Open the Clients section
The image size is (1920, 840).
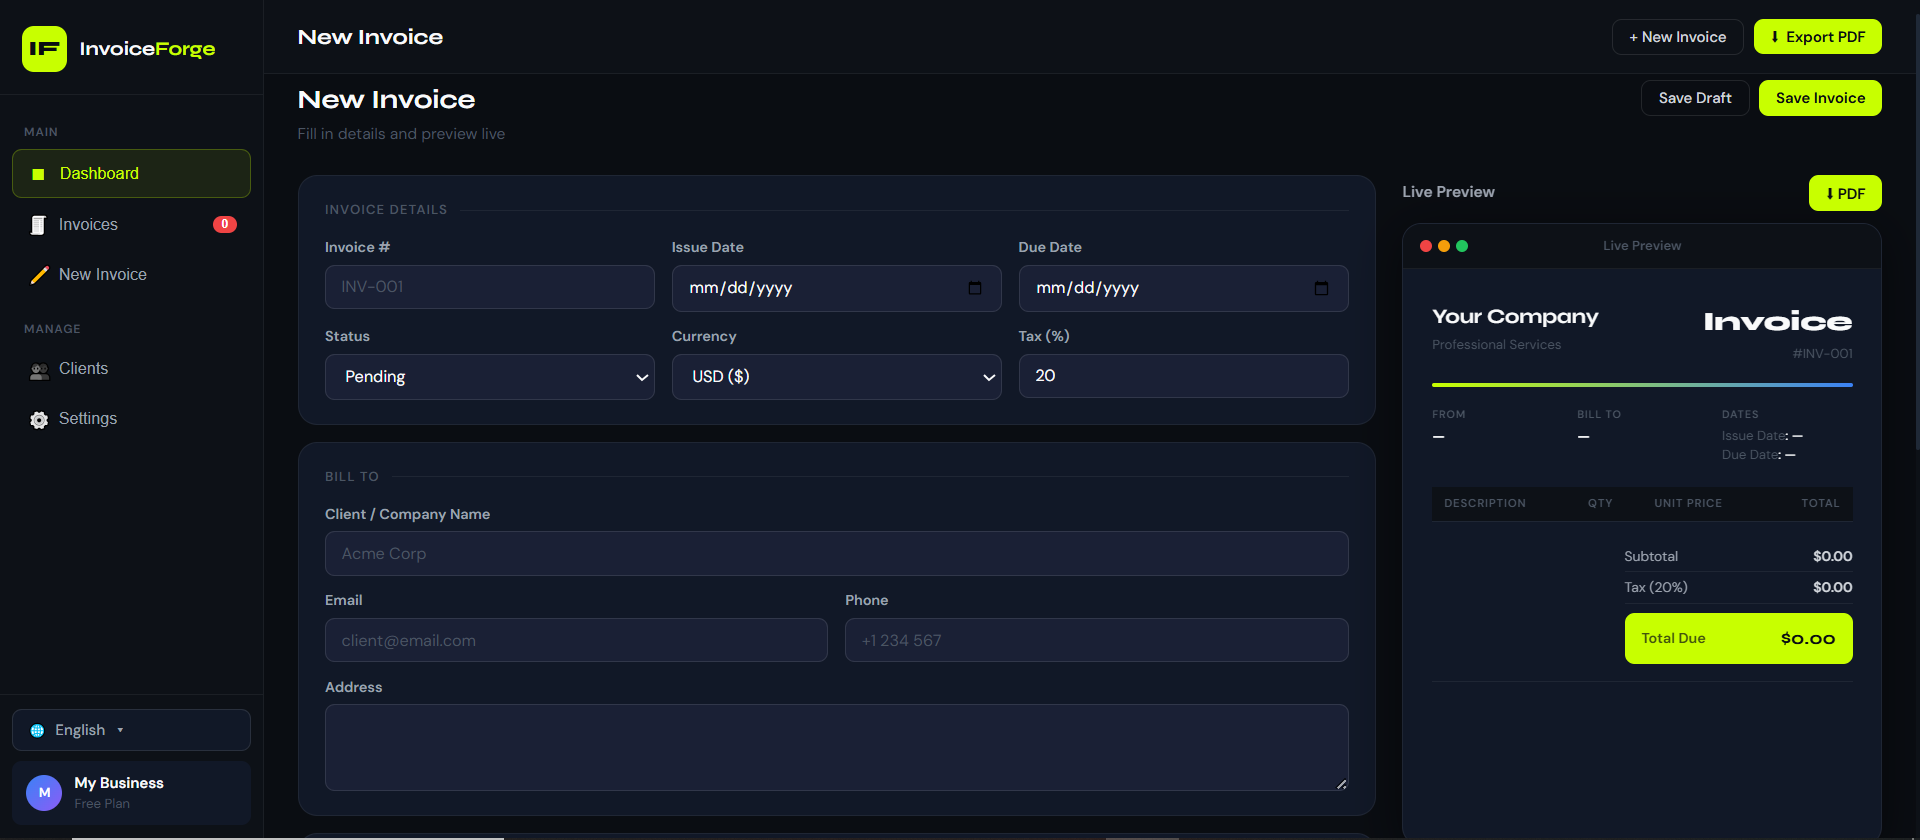[x=131, y=369]
